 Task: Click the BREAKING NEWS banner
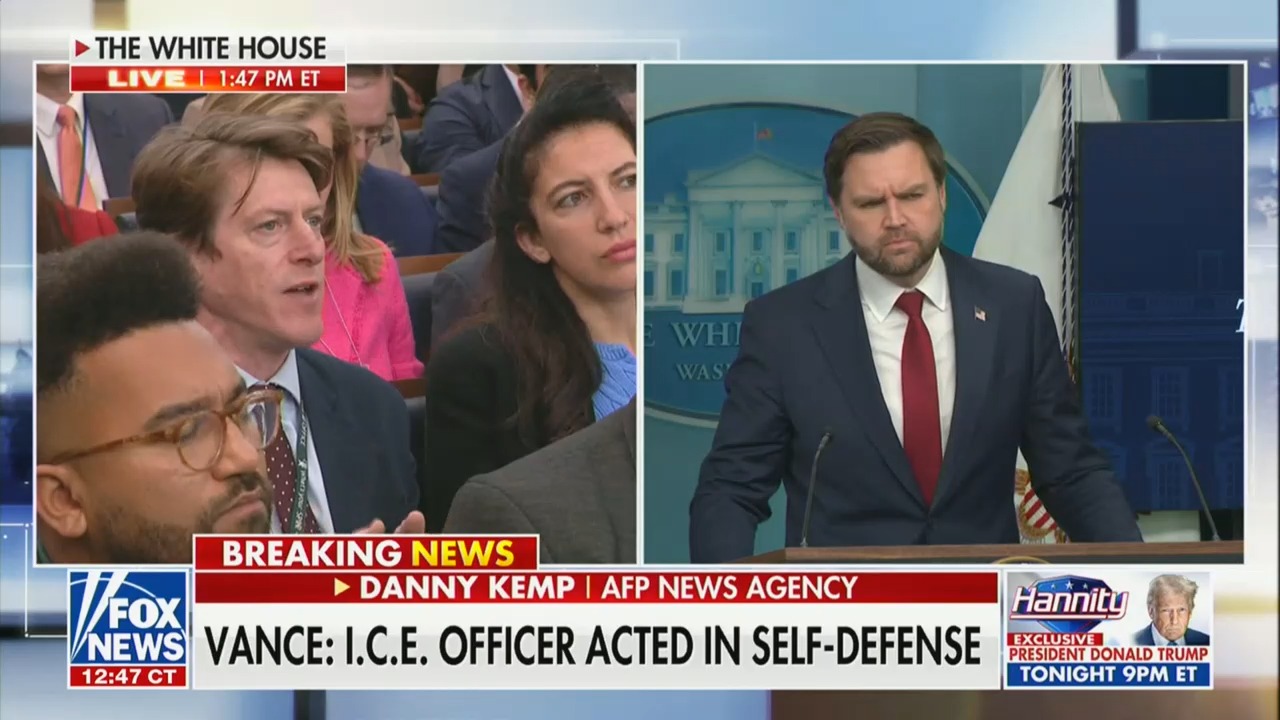tap(366, 552)
